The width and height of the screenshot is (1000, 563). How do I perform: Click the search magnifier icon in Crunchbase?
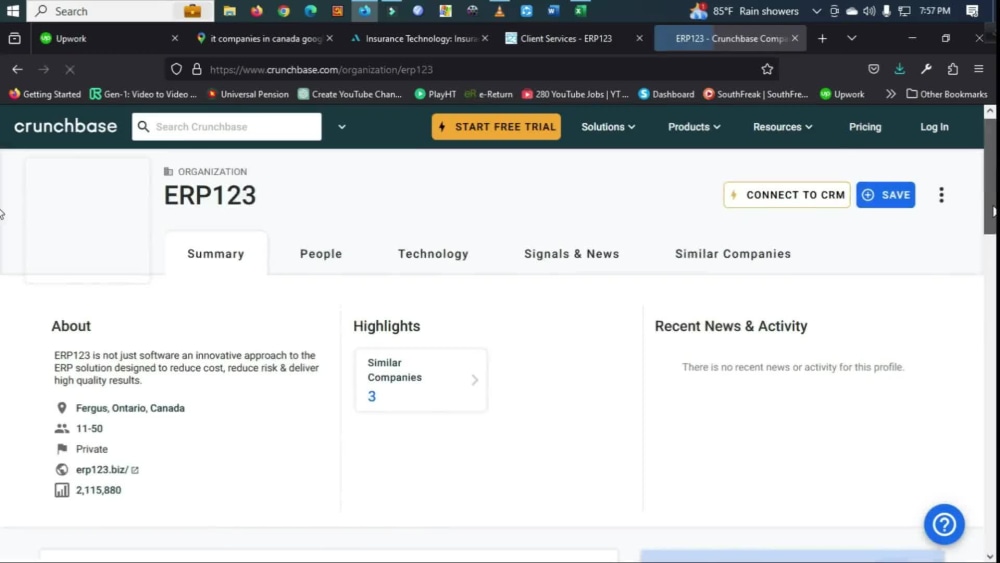143,127
